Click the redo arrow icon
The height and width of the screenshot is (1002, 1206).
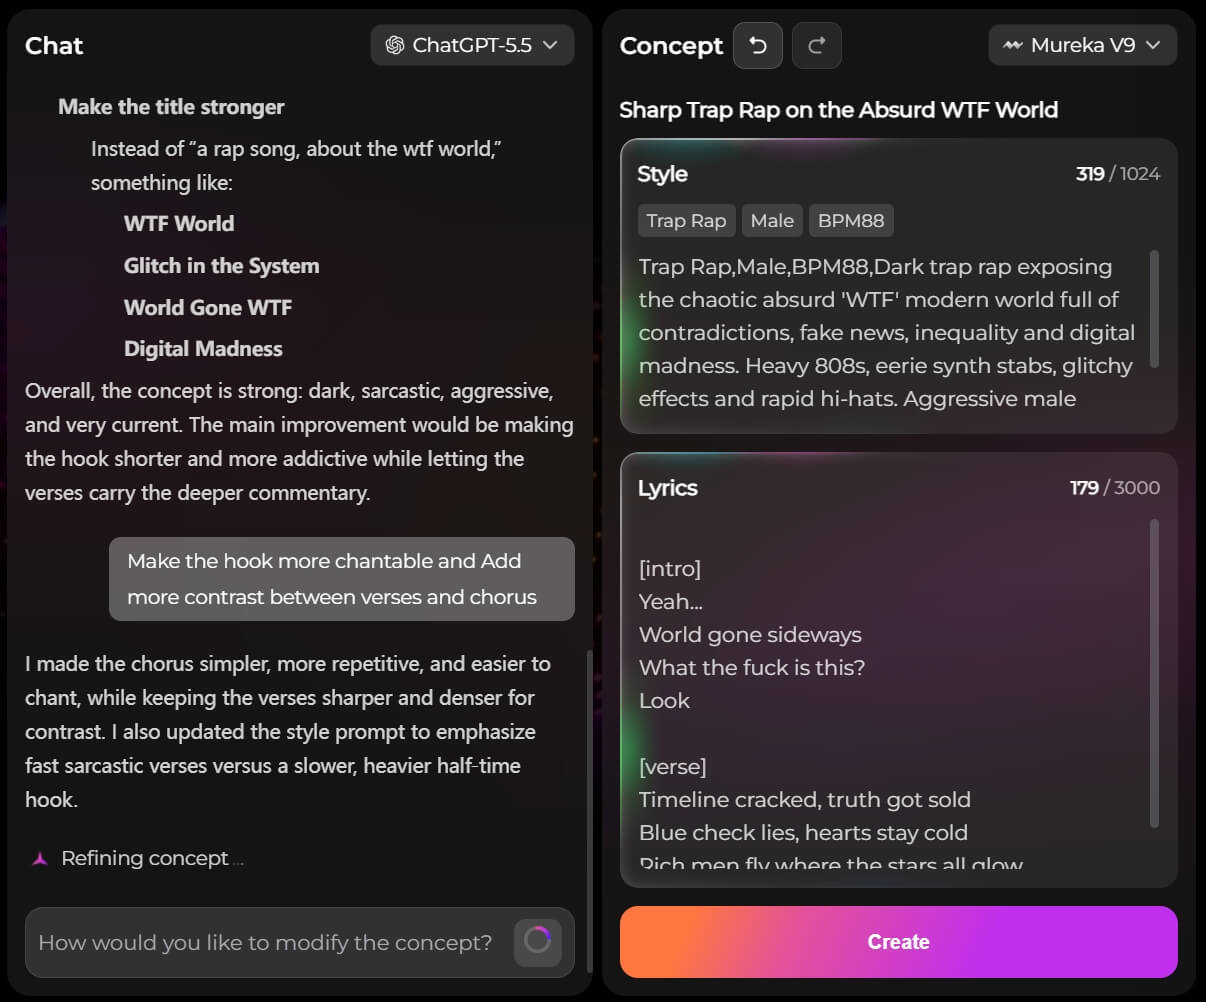pyautogui.click(x=817, y=46)
